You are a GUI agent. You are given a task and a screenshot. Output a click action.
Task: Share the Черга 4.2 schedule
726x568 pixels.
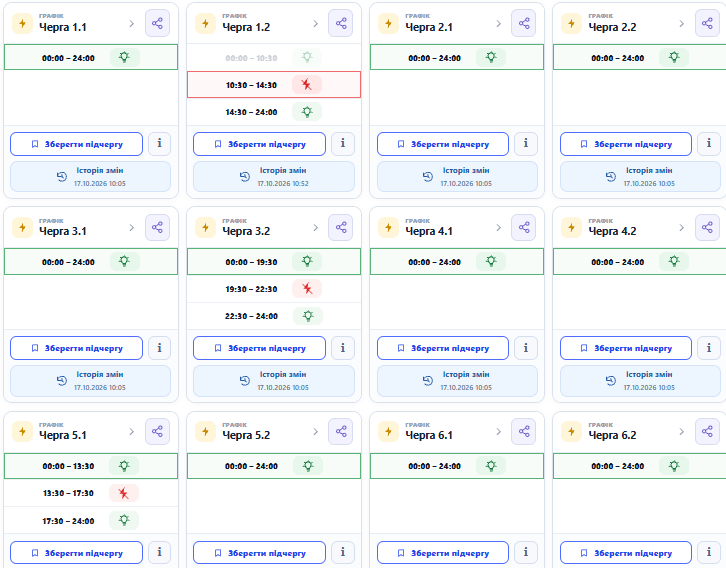click(707, 227)
